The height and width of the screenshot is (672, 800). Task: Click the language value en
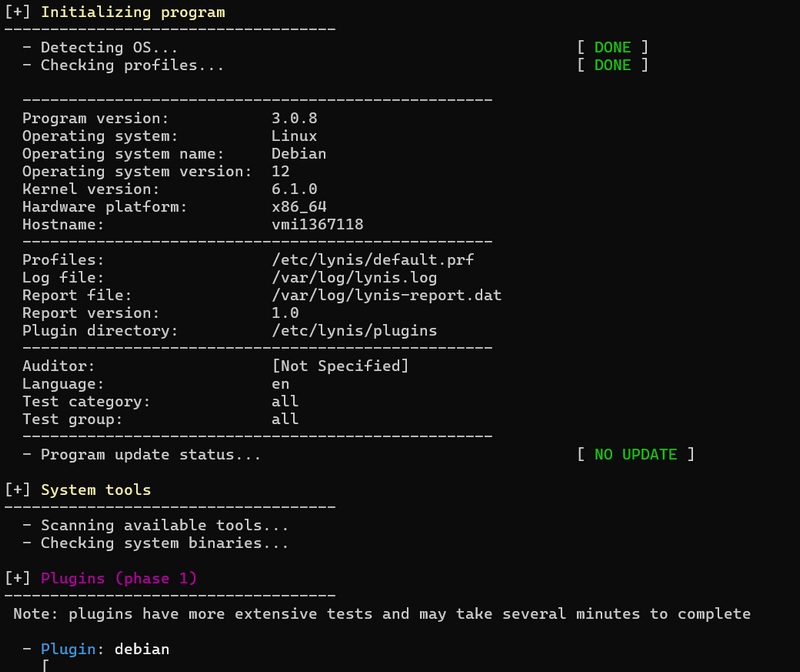[281, 384]
